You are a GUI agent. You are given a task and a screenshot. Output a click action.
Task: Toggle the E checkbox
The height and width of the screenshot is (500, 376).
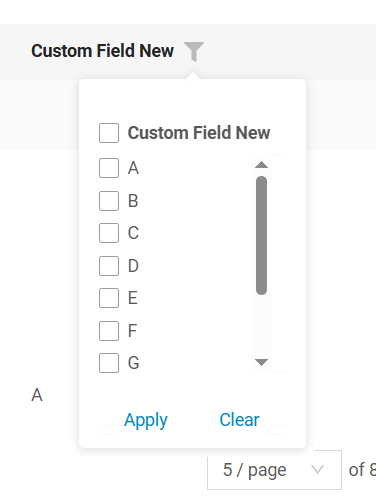pos(109,298)
